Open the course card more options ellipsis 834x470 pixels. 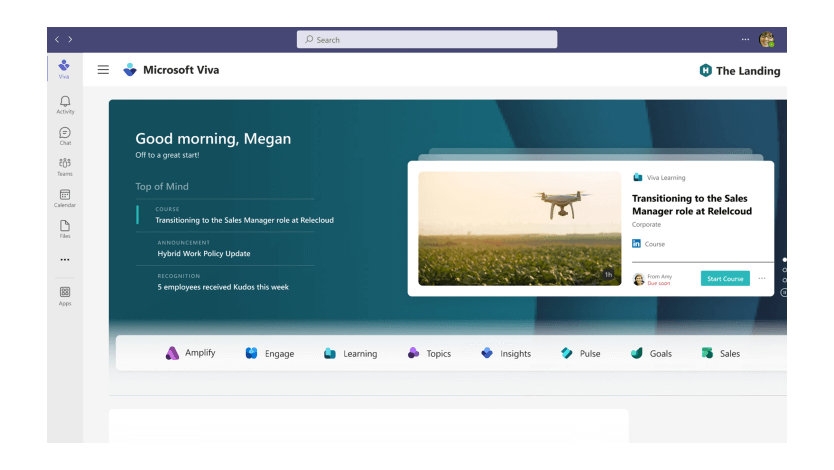click(x=762, y=279)
